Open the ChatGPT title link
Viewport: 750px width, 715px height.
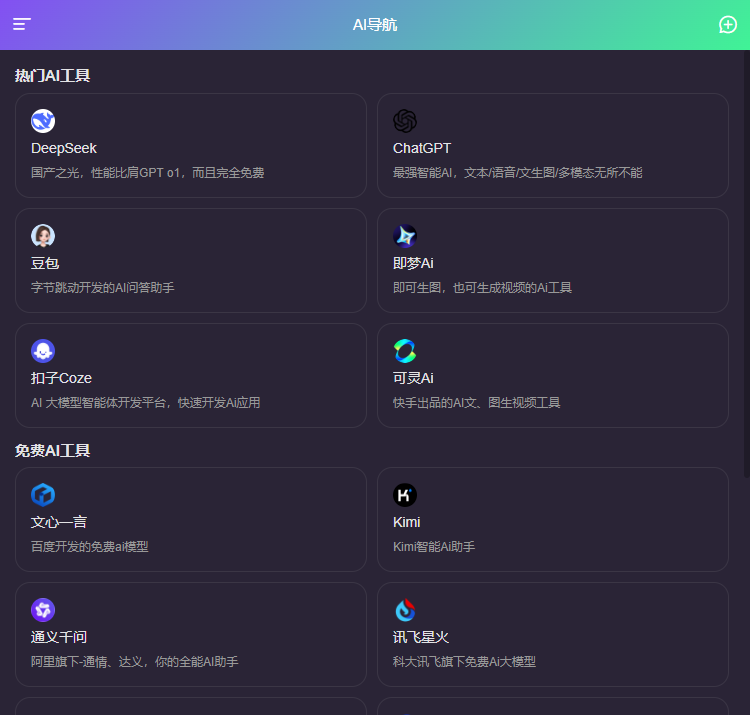421,148
